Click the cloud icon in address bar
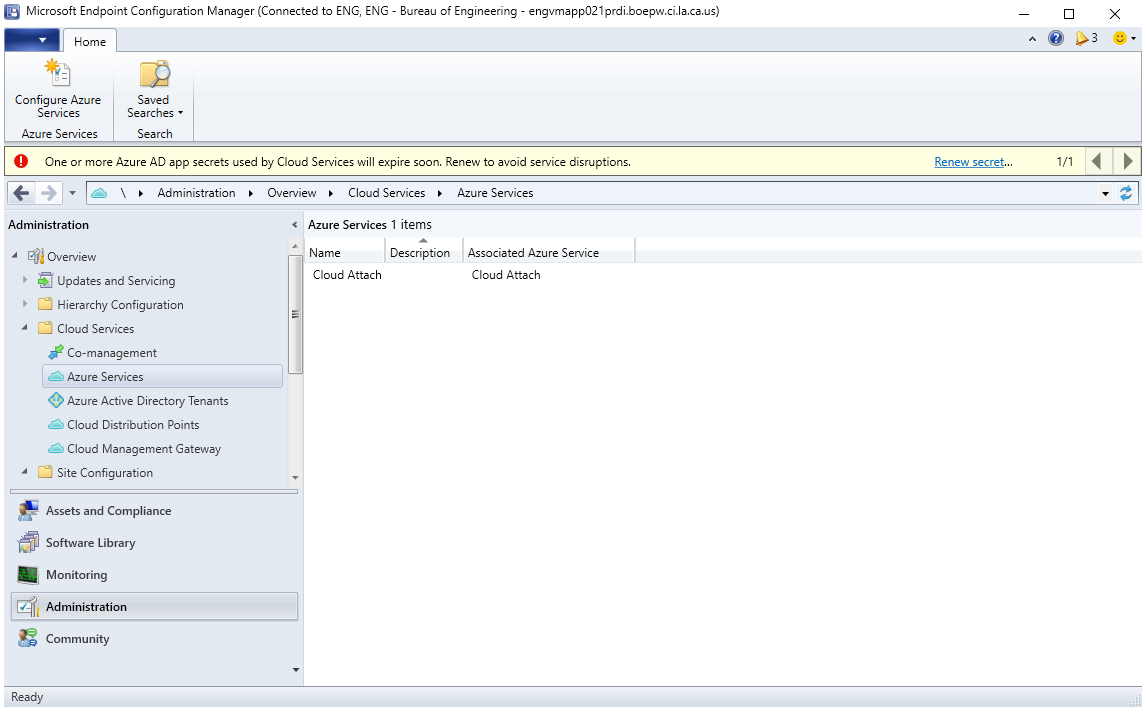 tap(99, 193)
